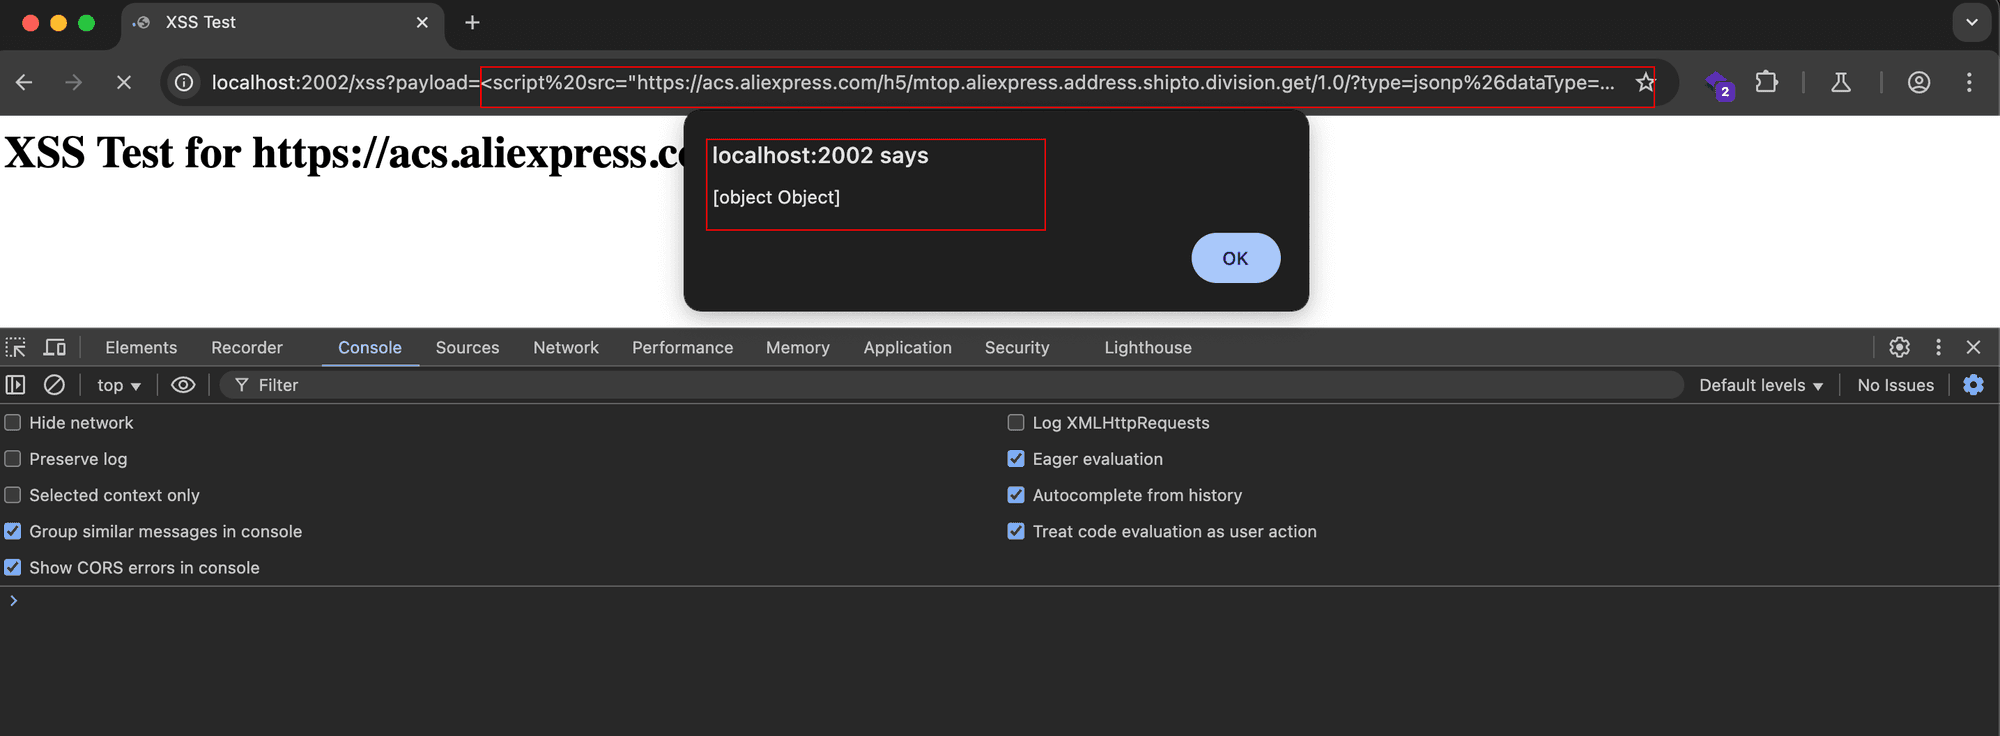The image size is (2000, 736).
Task: Toggle the device toolbar icon
Action: tap(55, 347)
